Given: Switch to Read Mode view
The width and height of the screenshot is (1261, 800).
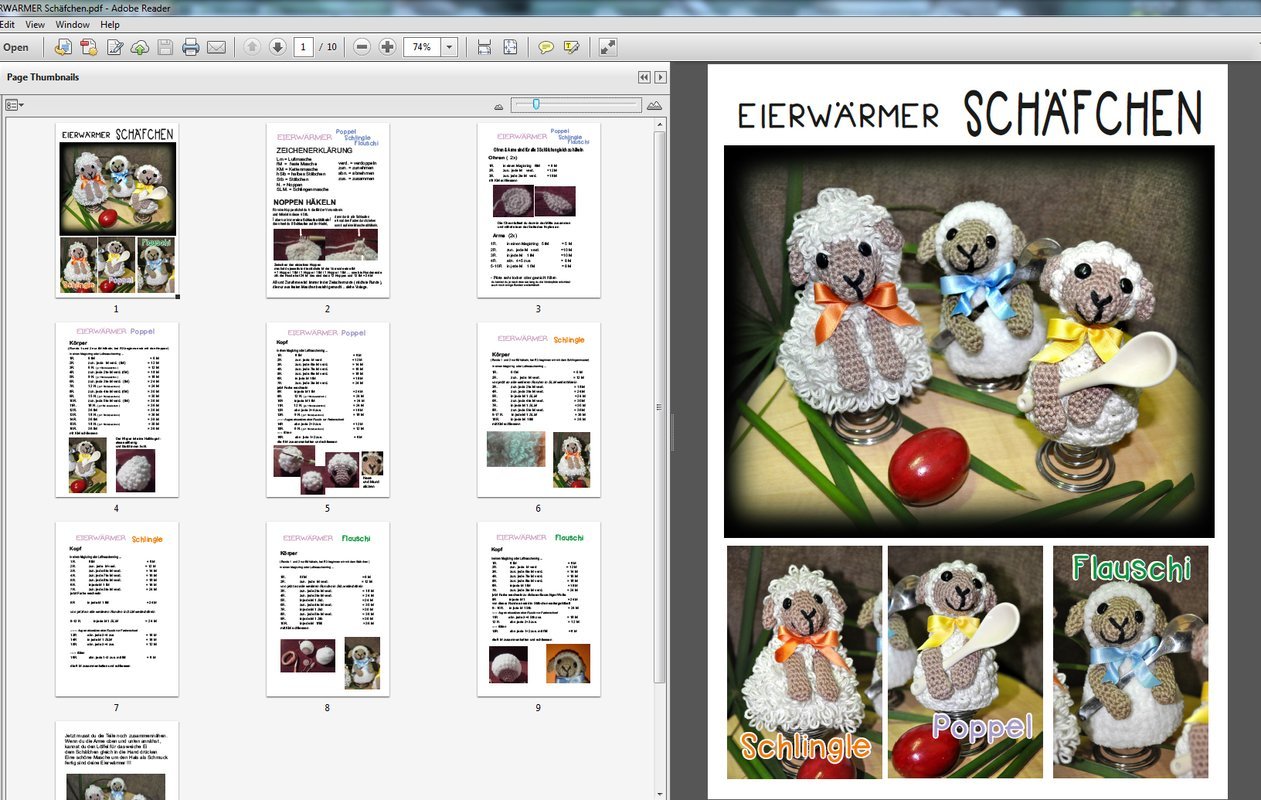Looking at the screenshot, I should point(608,47).
